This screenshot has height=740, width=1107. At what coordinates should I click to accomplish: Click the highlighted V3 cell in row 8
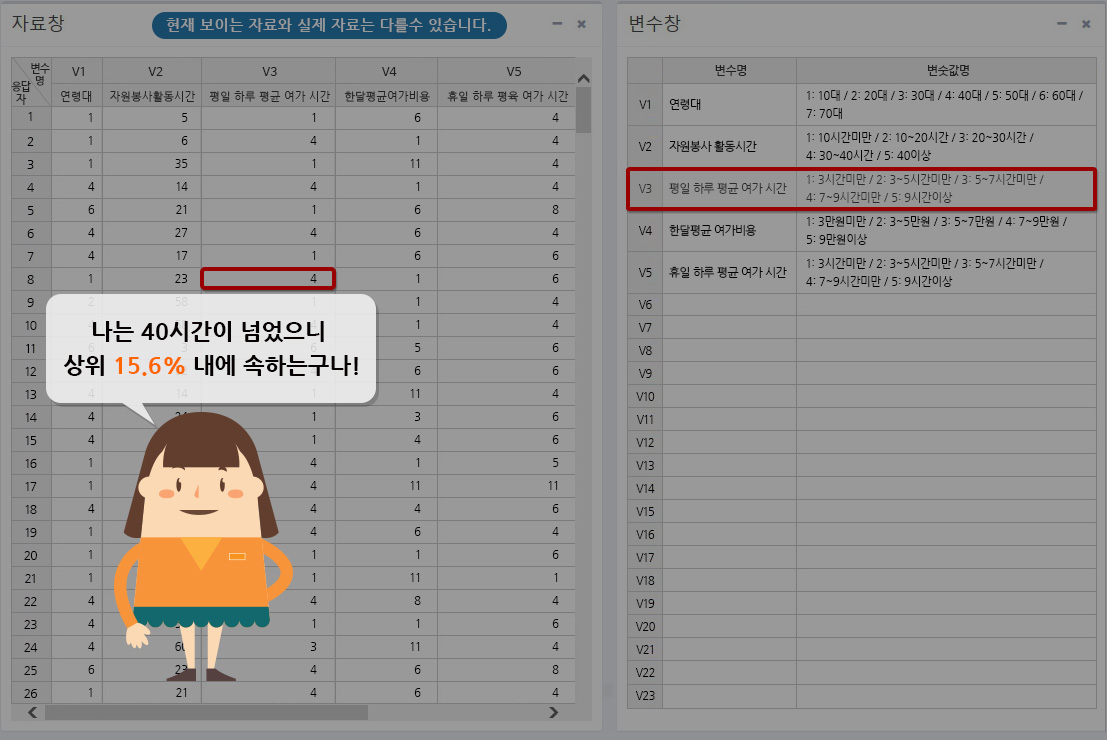tap(268, 279)
